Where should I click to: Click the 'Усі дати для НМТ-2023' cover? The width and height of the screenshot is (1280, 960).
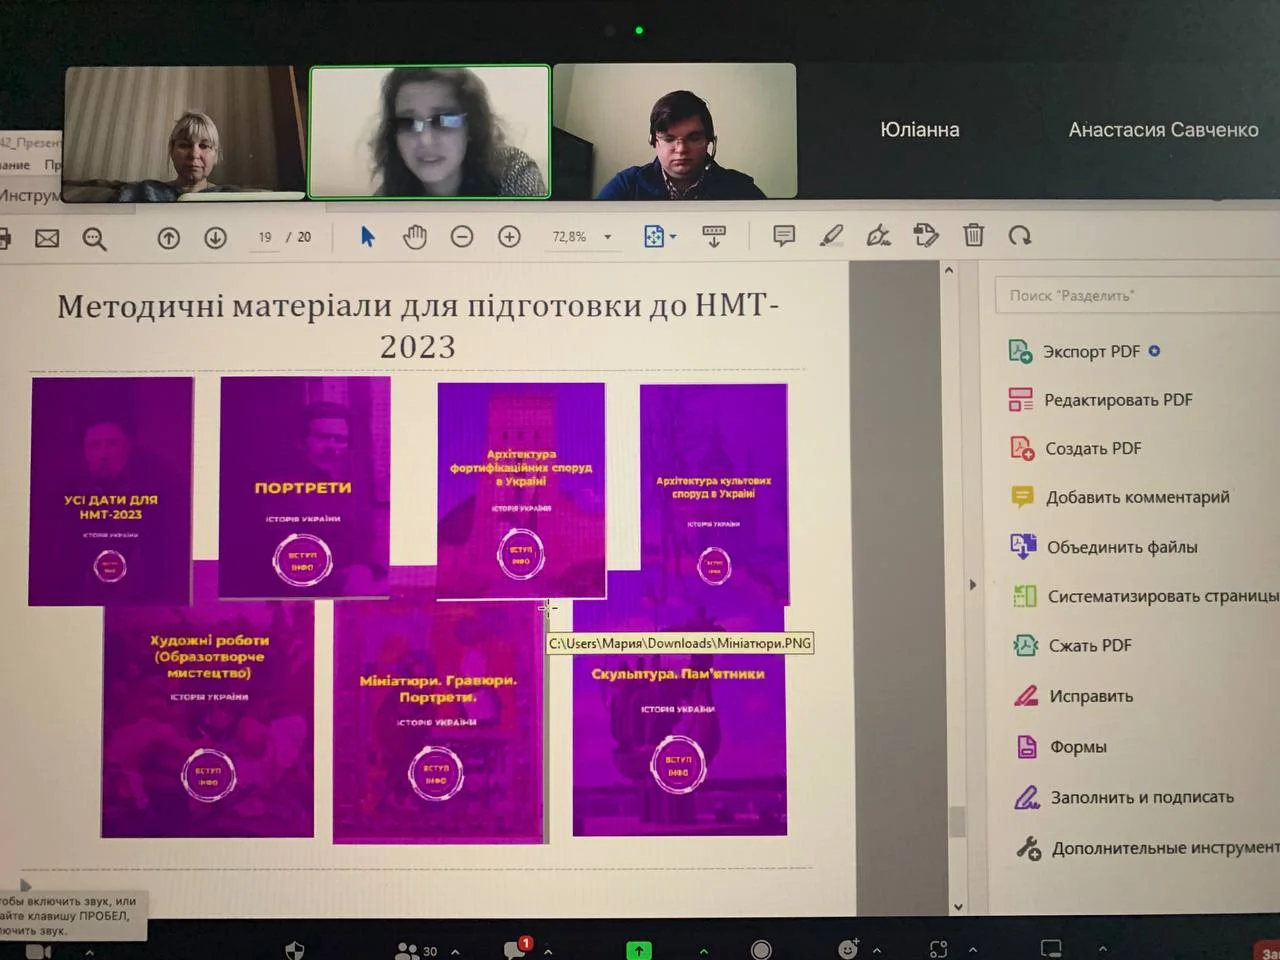tap(110, 491)
